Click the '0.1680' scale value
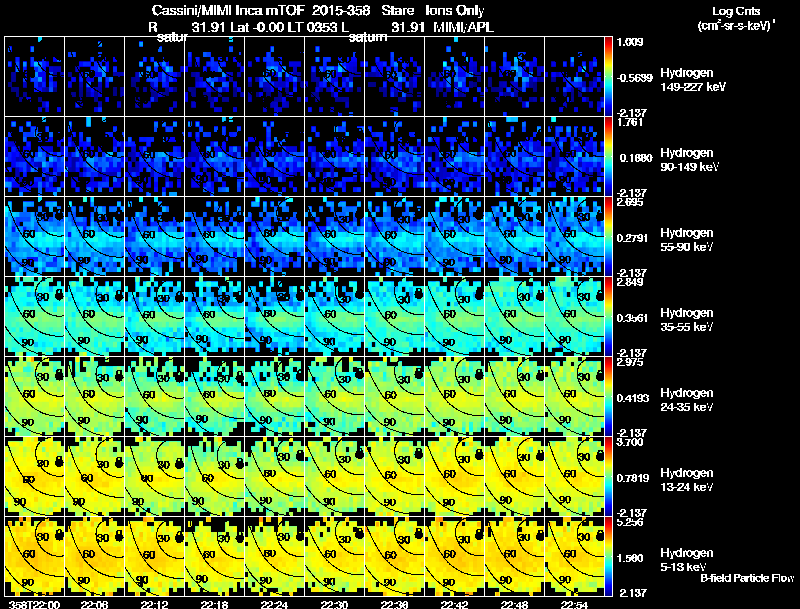The image size is (800, 609). 636,158
